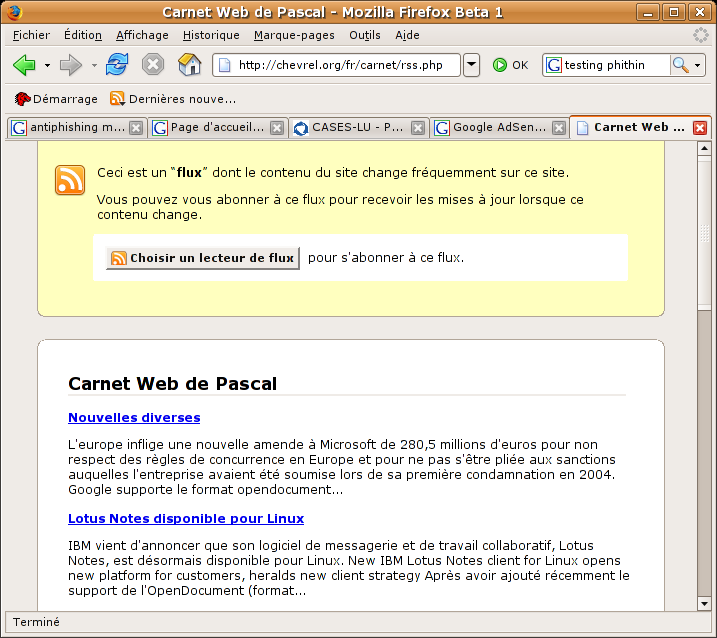Image resolution: width=717 pixels, height=638 pixels.
Task: Minimize the Firefox window
Action: (648, 12)
